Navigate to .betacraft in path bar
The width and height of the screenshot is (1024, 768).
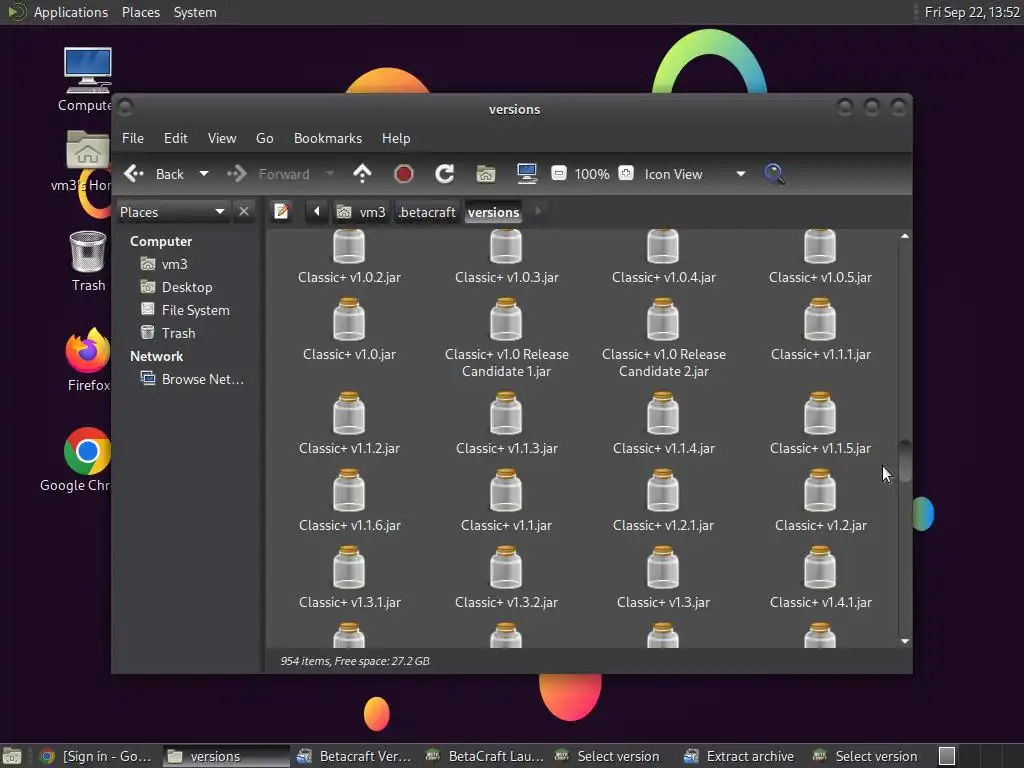(x=427, y=212)
